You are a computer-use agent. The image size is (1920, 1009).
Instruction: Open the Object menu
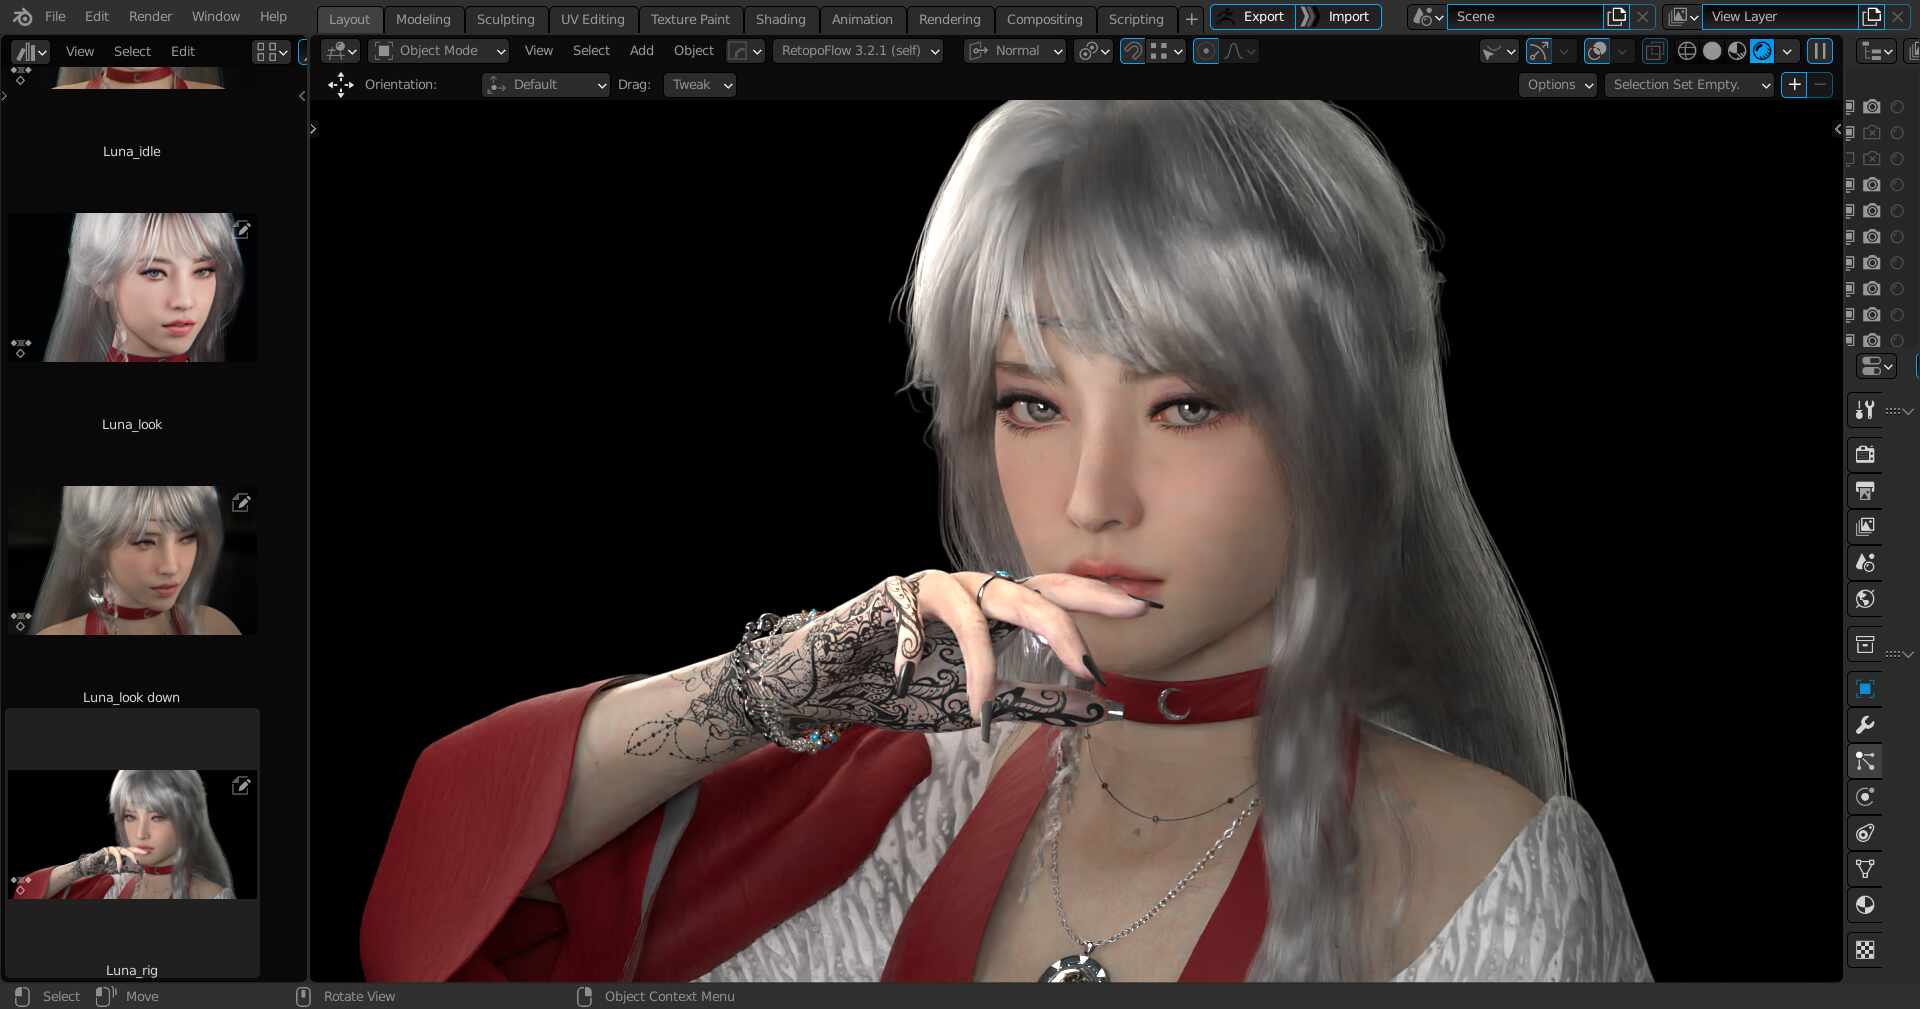[x=693, y=51]
